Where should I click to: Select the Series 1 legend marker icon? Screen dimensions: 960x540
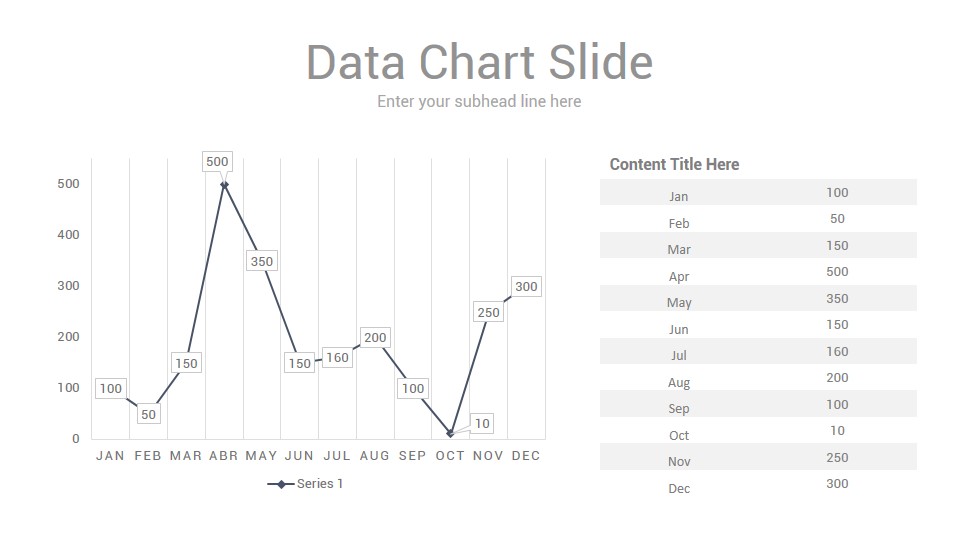tap(281, 484)
